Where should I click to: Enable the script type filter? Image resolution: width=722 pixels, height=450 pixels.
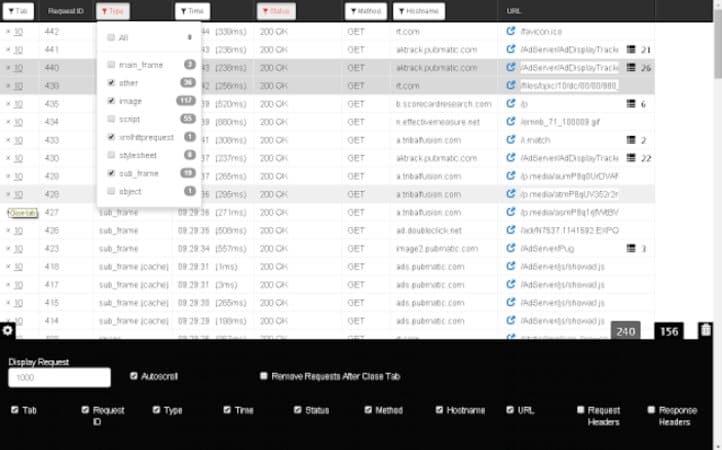[111, 119]
